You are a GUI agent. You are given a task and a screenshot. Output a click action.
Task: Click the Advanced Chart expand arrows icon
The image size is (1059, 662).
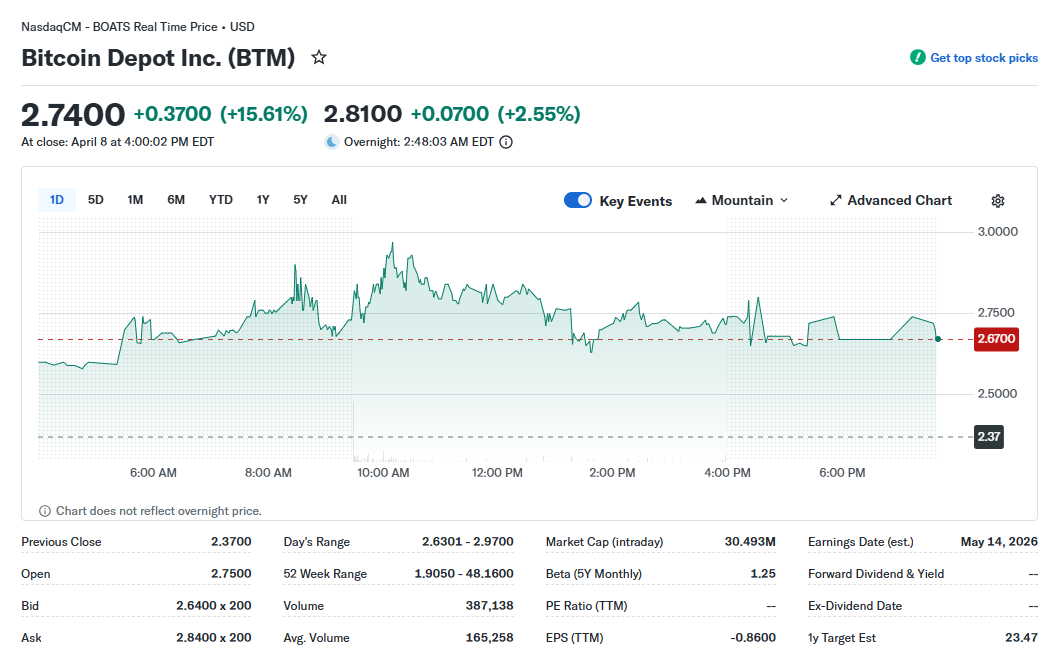click(x=836, y=201)
